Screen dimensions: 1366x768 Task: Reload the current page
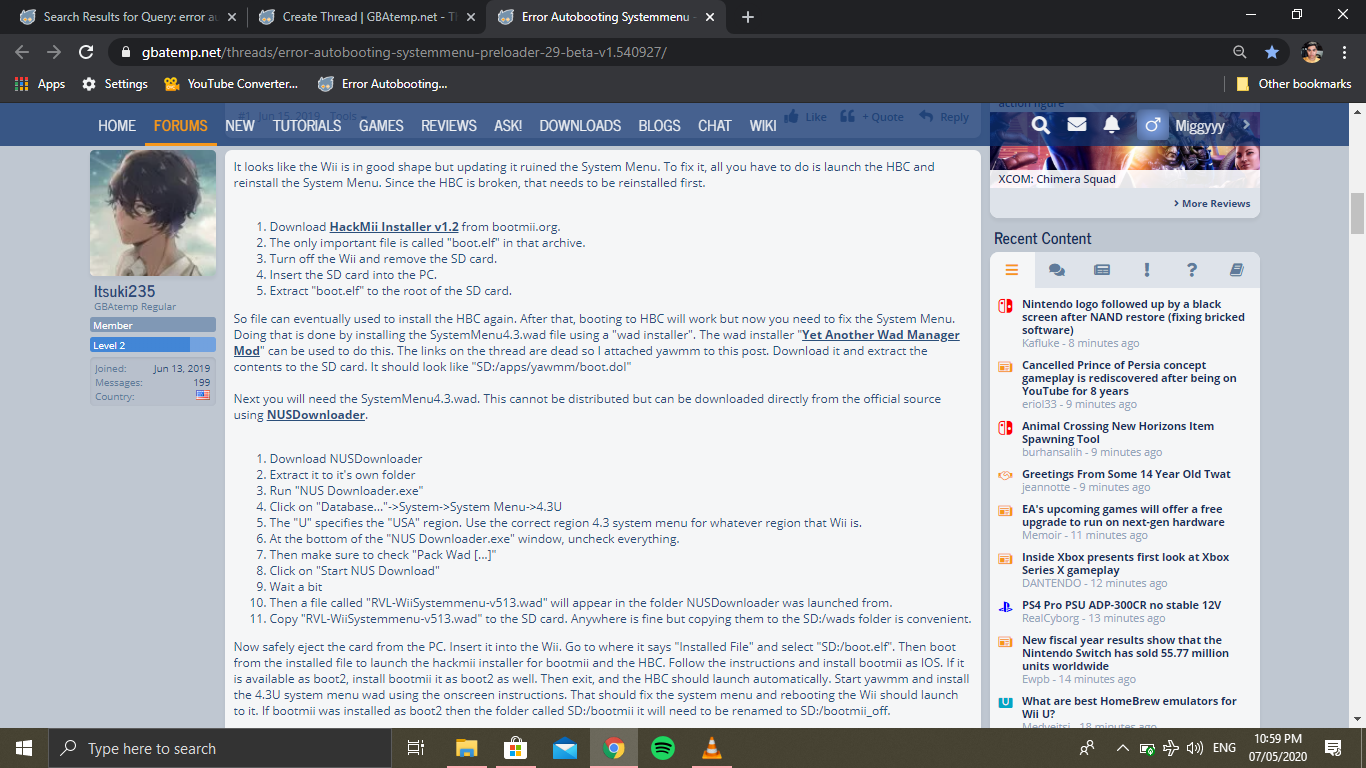(86, 52)
